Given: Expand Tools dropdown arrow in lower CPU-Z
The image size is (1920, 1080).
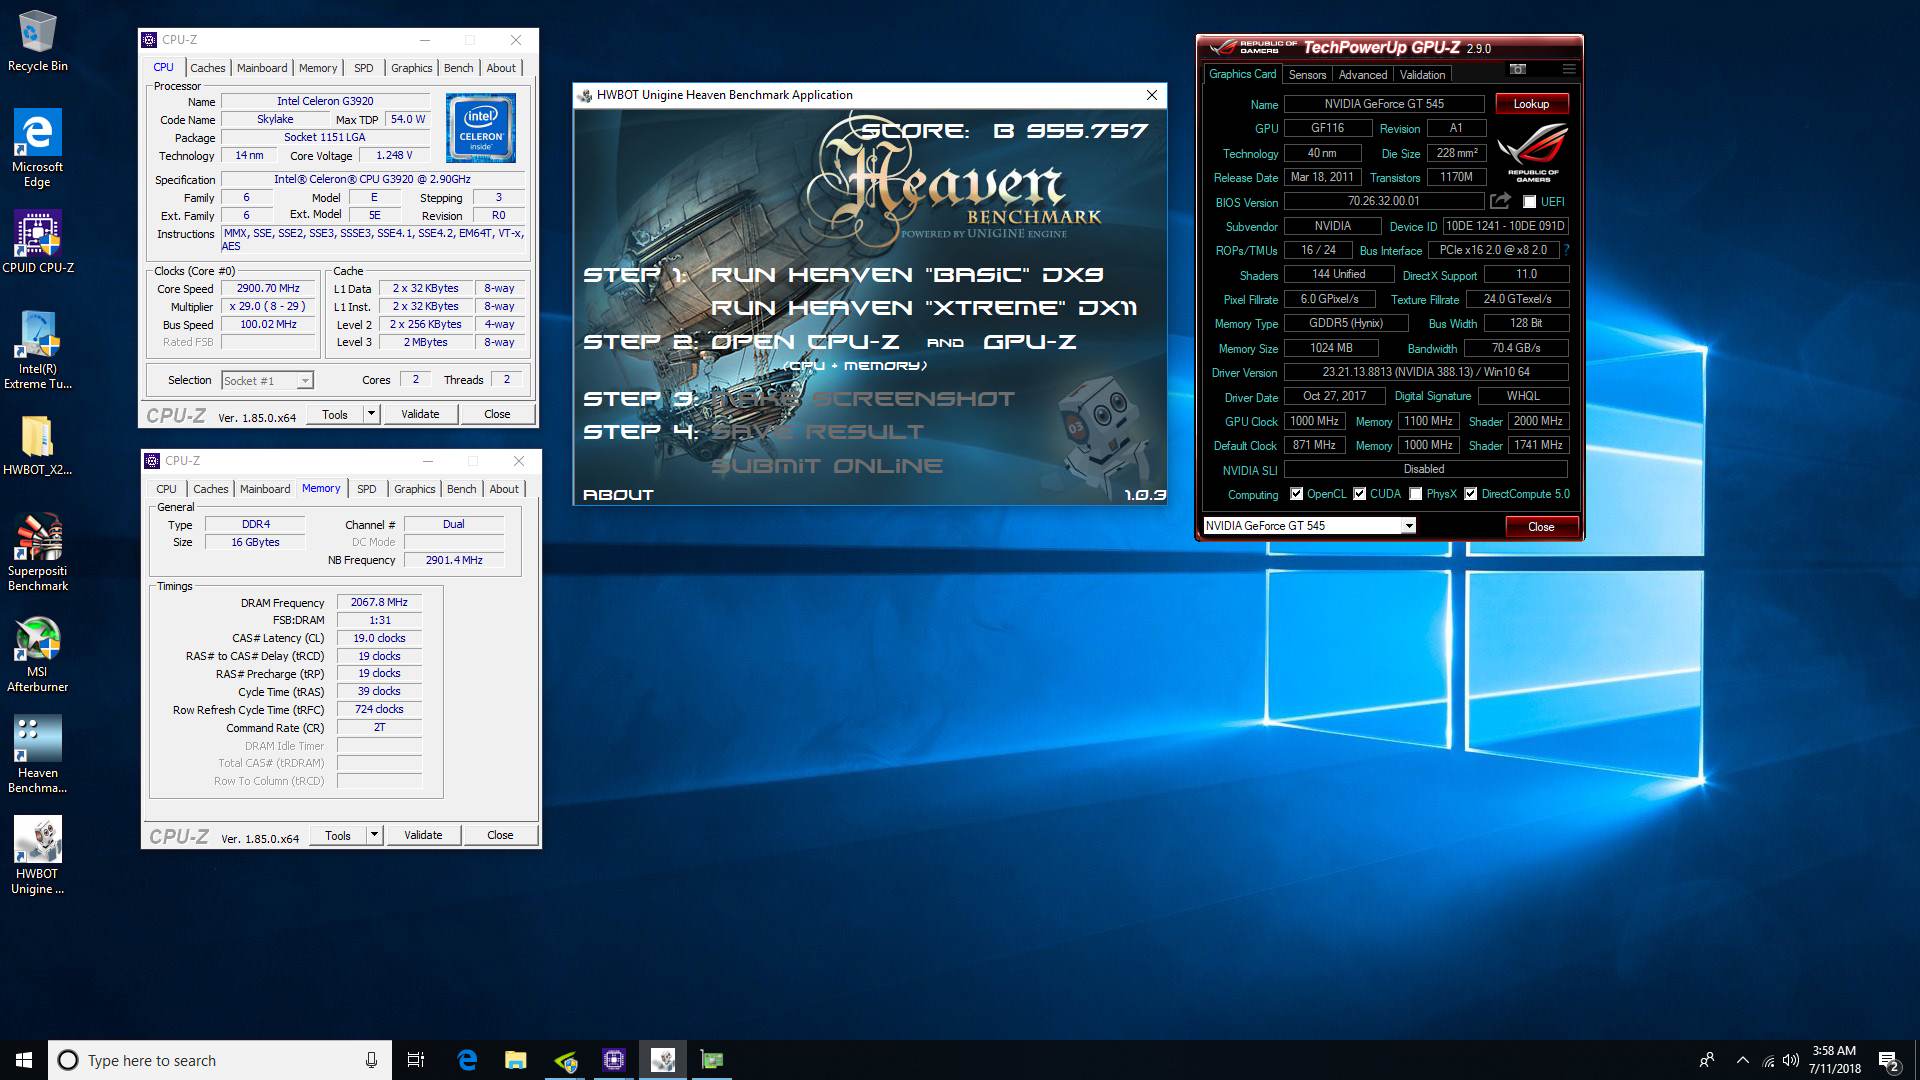Looking at the screenshot, I should click(x=374, y=835).
